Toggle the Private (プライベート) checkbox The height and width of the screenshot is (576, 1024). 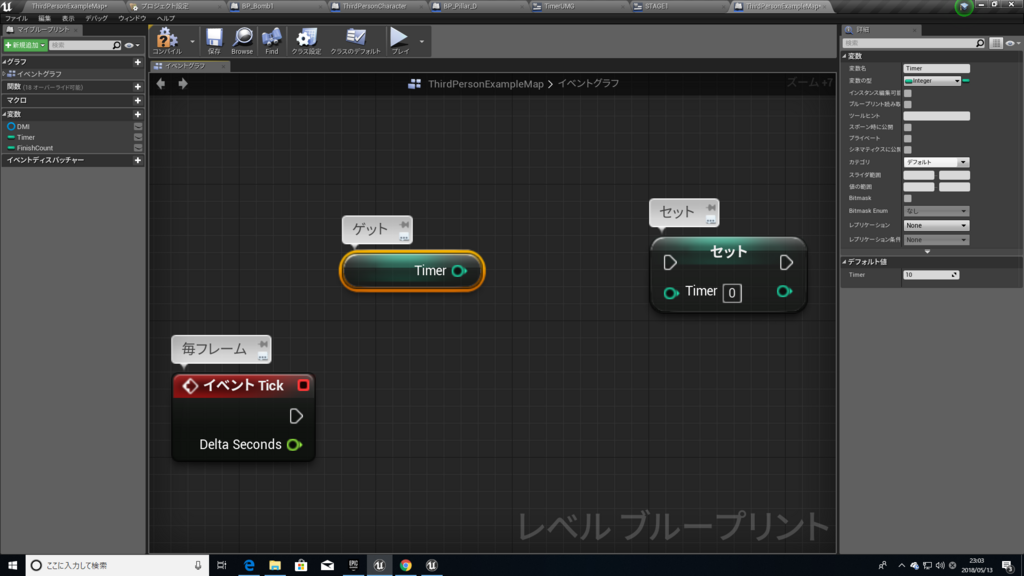point(908,138)
